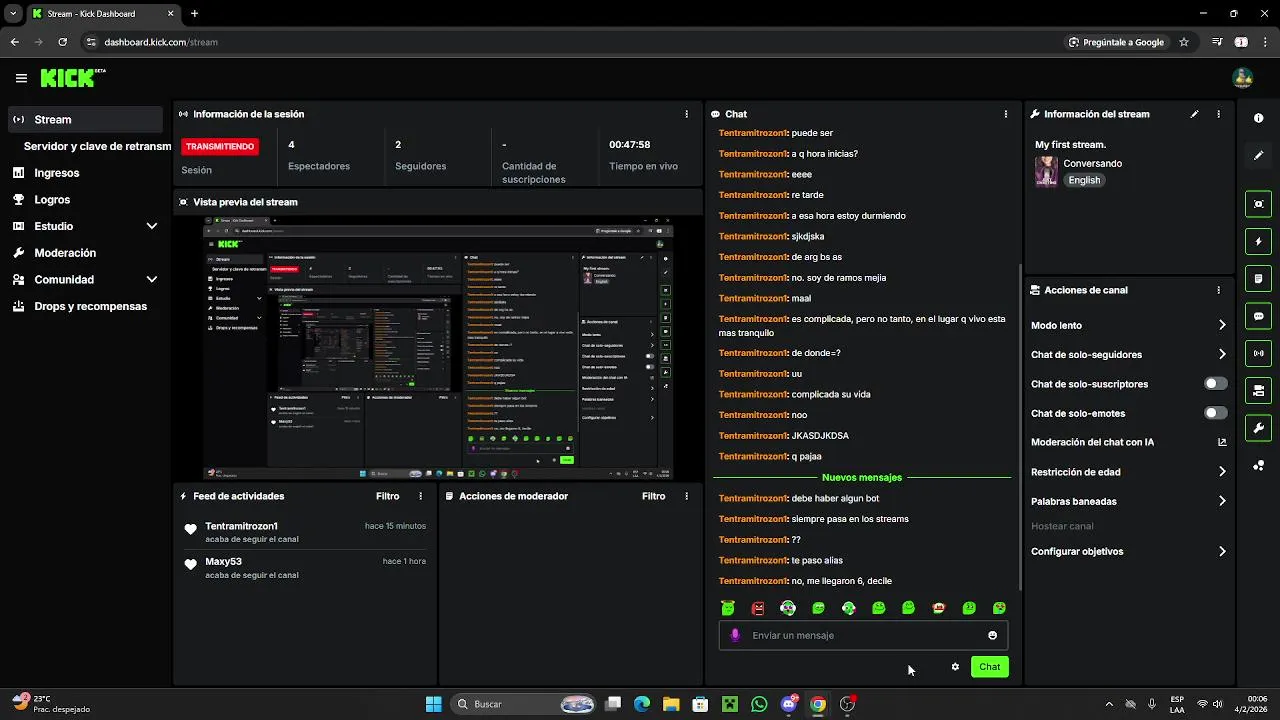
Task: Open OBS Studio from the taskbar
Action: pyautogui.click(x=847, y=704)
